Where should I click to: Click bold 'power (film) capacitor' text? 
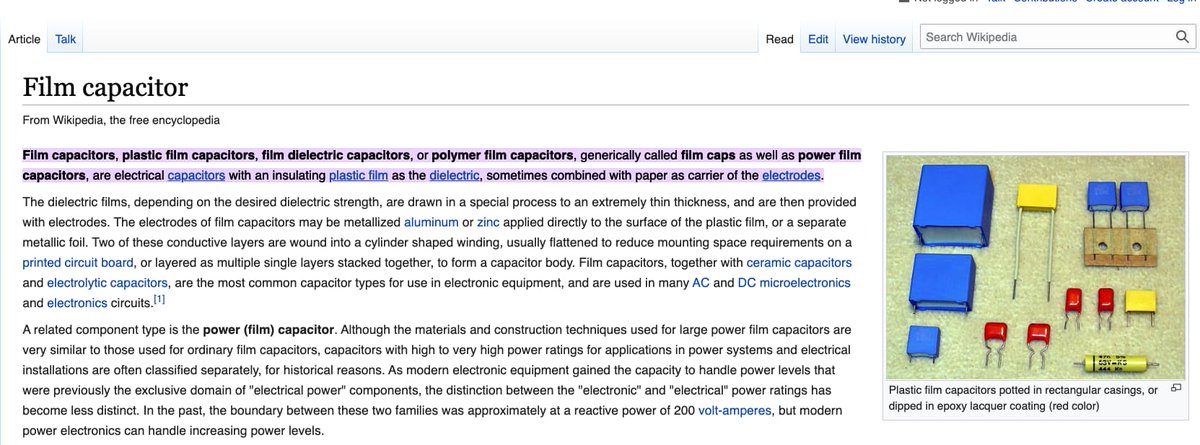pos(269,329)
